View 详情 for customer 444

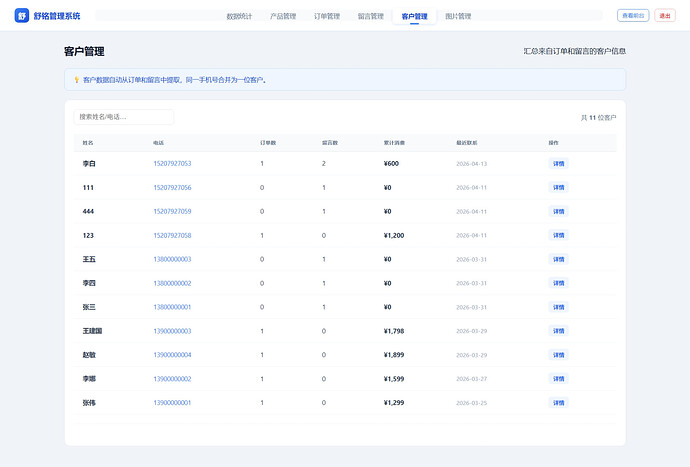click(x=558, y=211)
